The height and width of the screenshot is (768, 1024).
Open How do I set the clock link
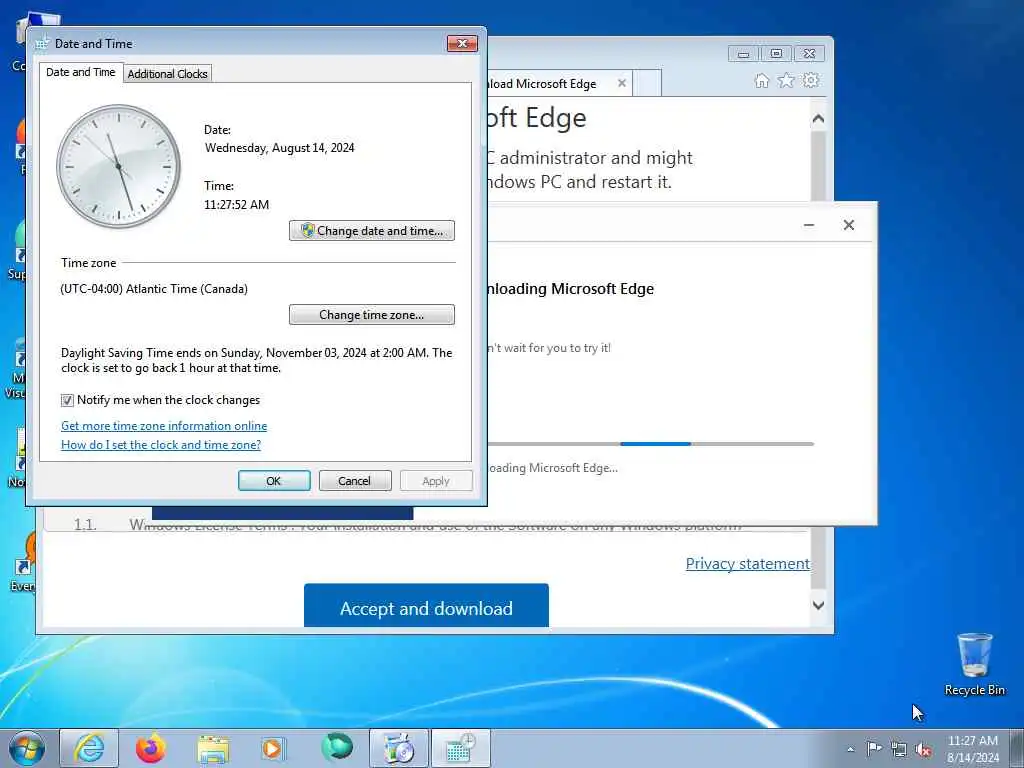(161, 445)
